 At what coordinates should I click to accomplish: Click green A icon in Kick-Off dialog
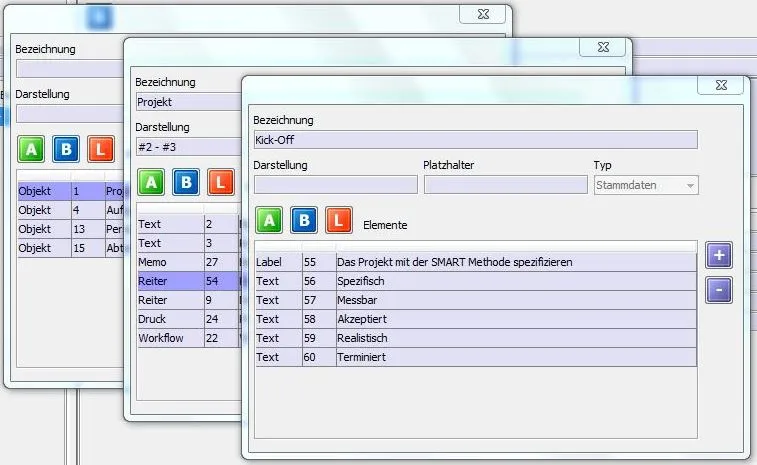(269, 220)
